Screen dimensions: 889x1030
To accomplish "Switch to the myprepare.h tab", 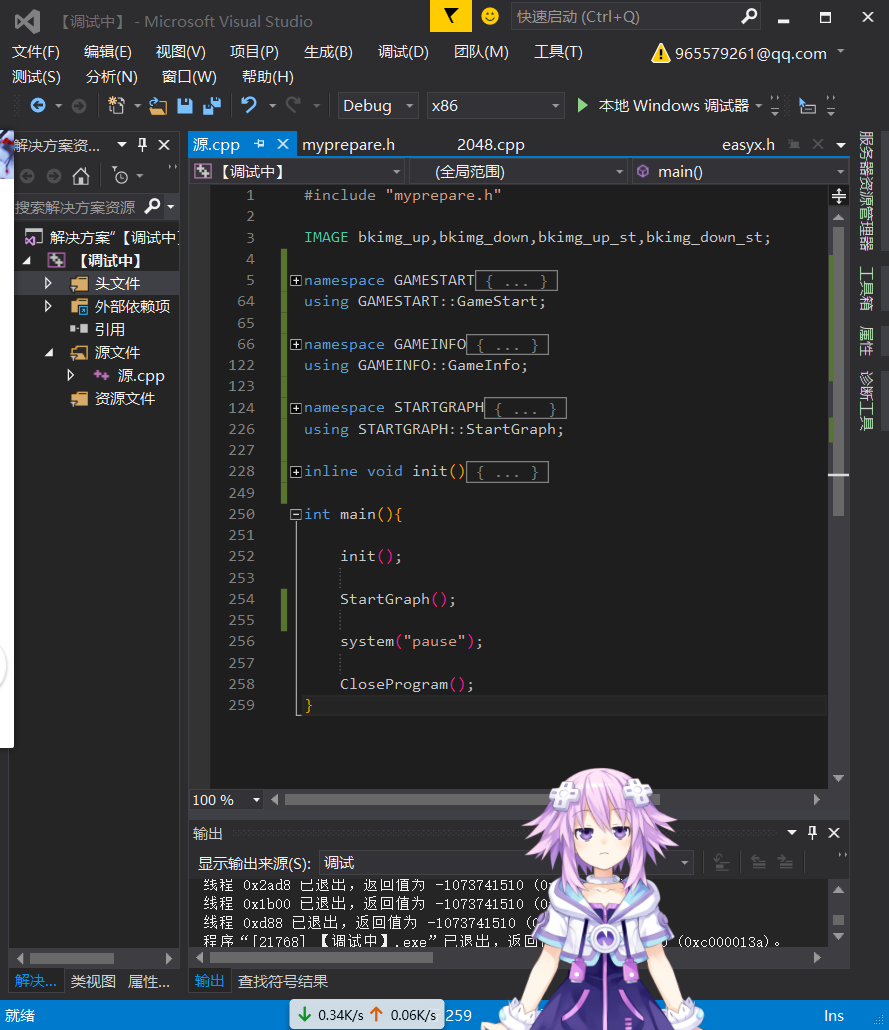I will pyautogui.click(x=348, y=145).
